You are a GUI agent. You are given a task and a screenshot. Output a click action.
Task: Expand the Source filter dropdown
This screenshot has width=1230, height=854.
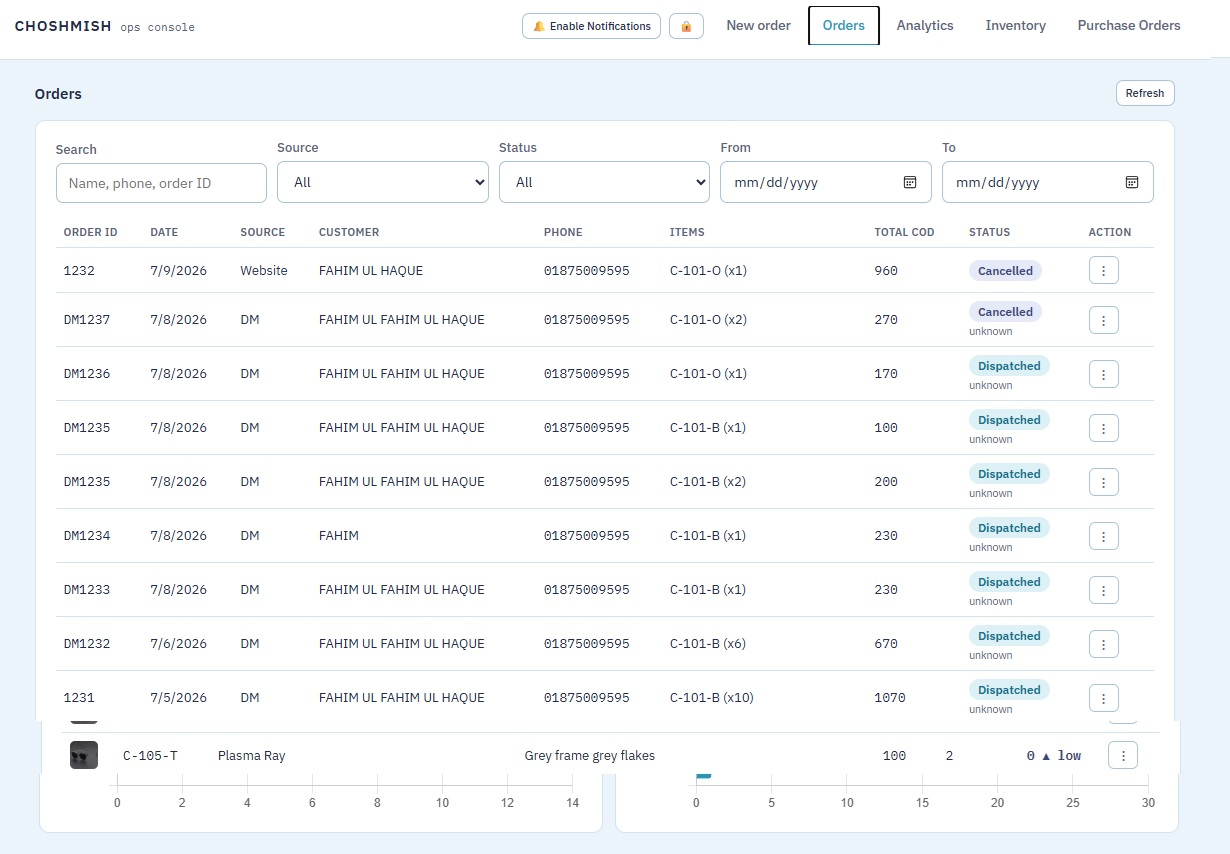tap(383, 182)
